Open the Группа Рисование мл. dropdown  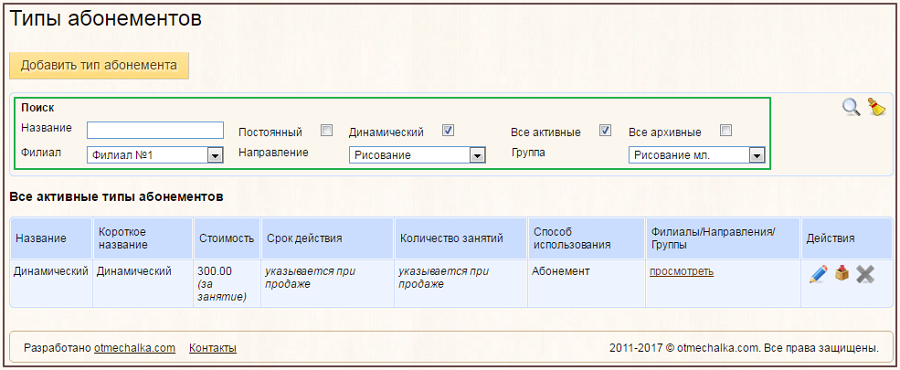[697, 155]
